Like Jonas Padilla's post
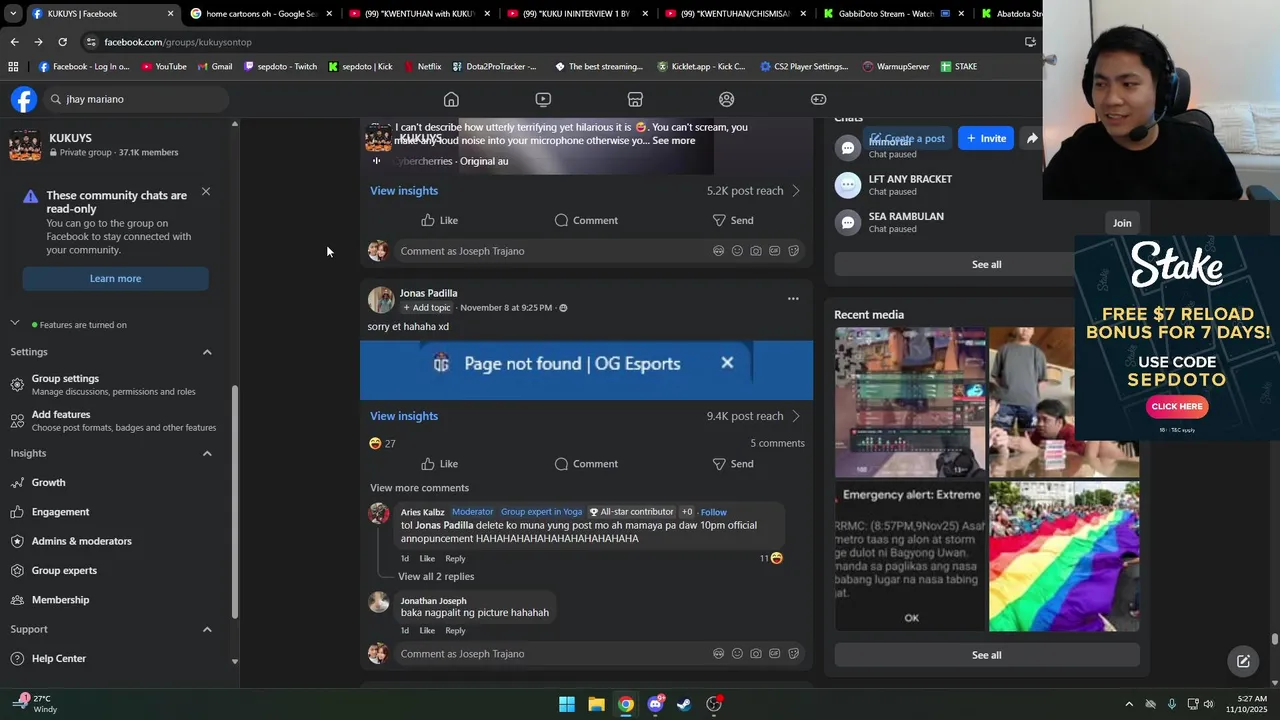The width and height of the screenshot is (1280, 720). coord(439,464)
